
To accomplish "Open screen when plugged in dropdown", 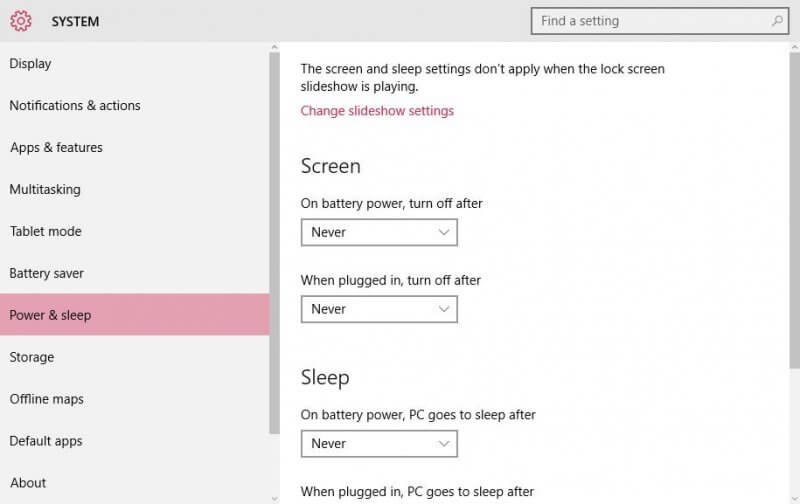I will (379, 309).
